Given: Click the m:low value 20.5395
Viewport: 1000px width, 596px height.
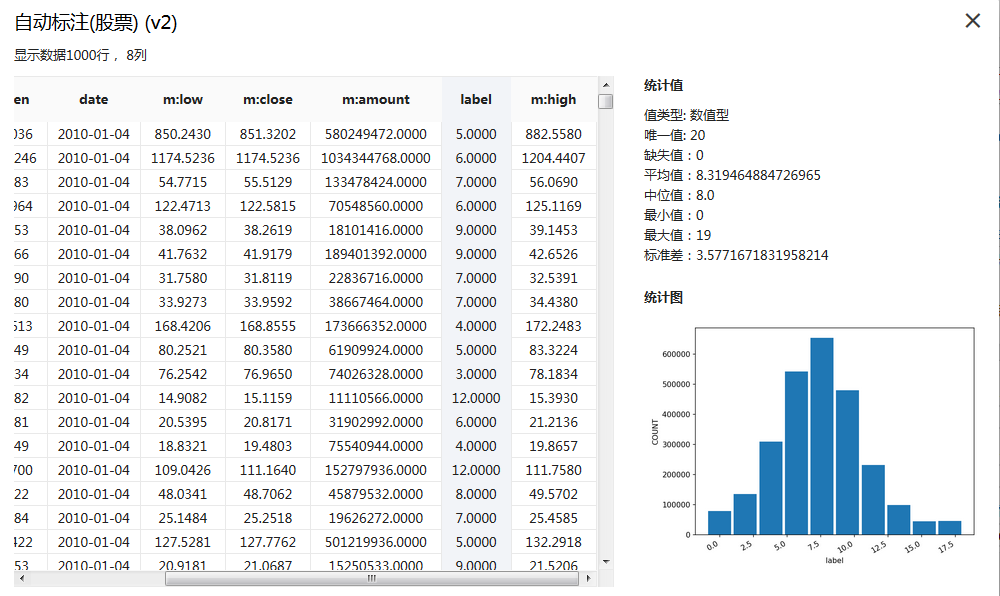Looking at the screenshot, I should coord(182,423).
